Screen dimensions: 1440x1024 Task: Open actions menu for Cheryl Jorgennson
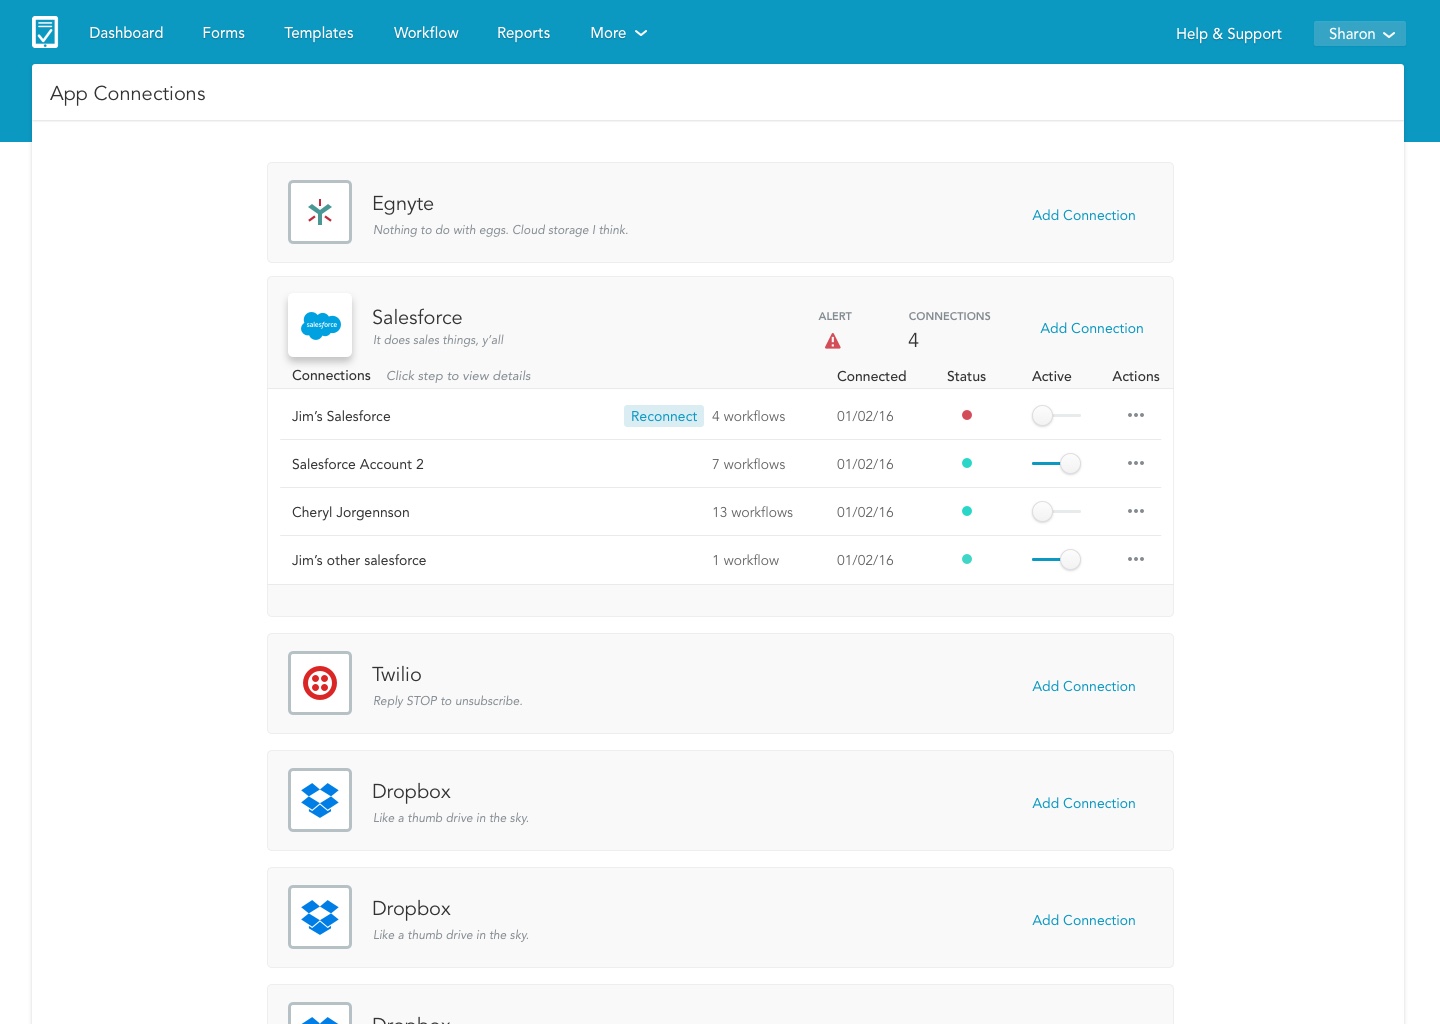point(1135,511)
